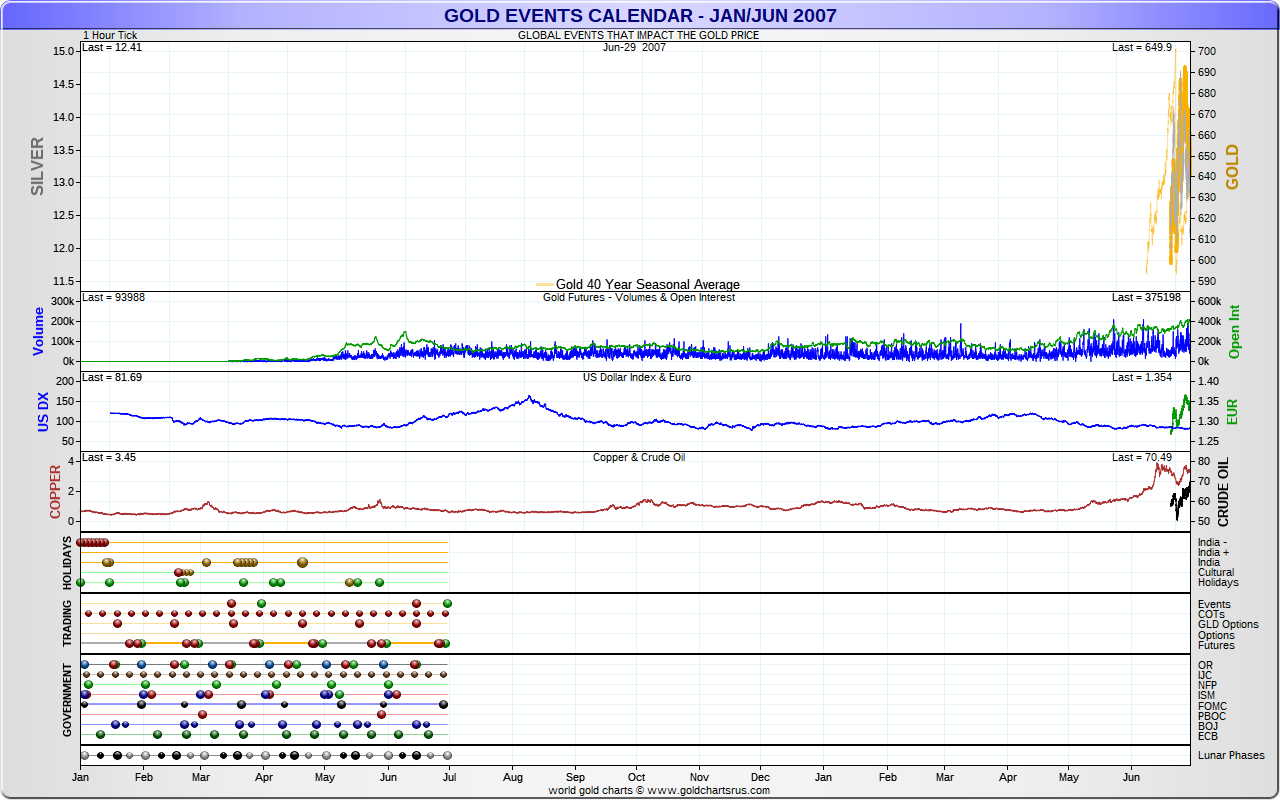Viewport: 1280px width, 800px height.
Task: Click the first blue OR marker in January
Action: 85,664
